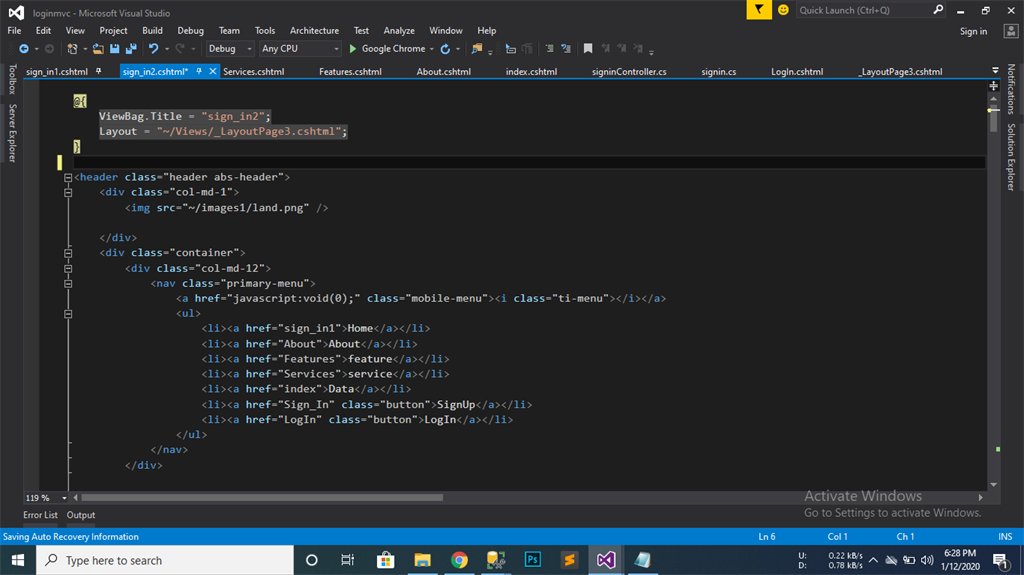Open Find in Files from the toolbar icon
This screenshot has height=575, width=1024.
477,49
